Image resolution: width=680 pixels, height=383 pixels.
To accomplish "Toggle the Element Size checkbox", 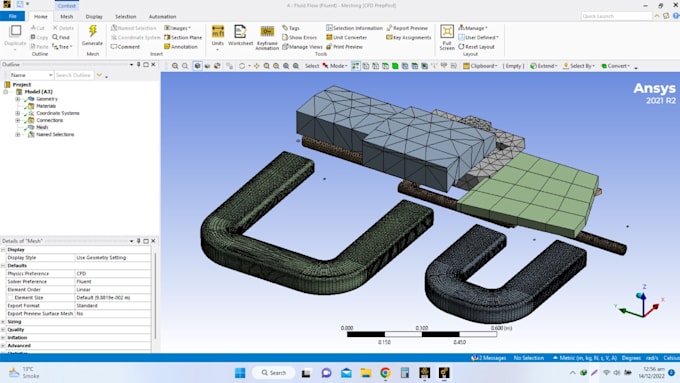I will pos(10,298).
